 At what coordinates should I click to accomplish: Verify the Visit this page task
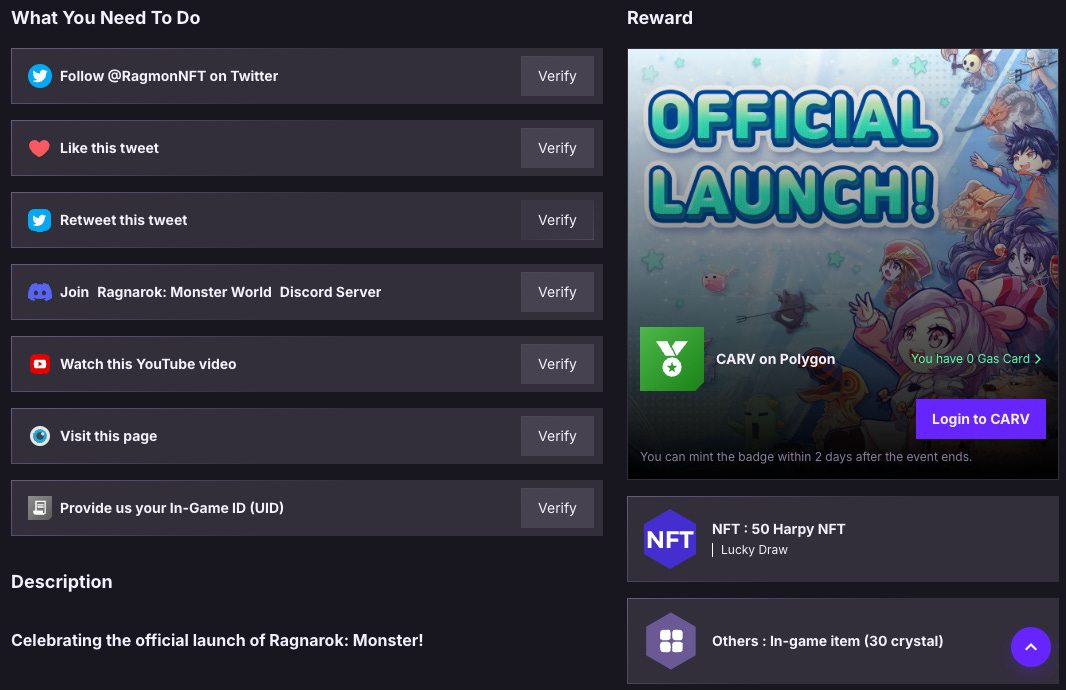coord(557,436)
